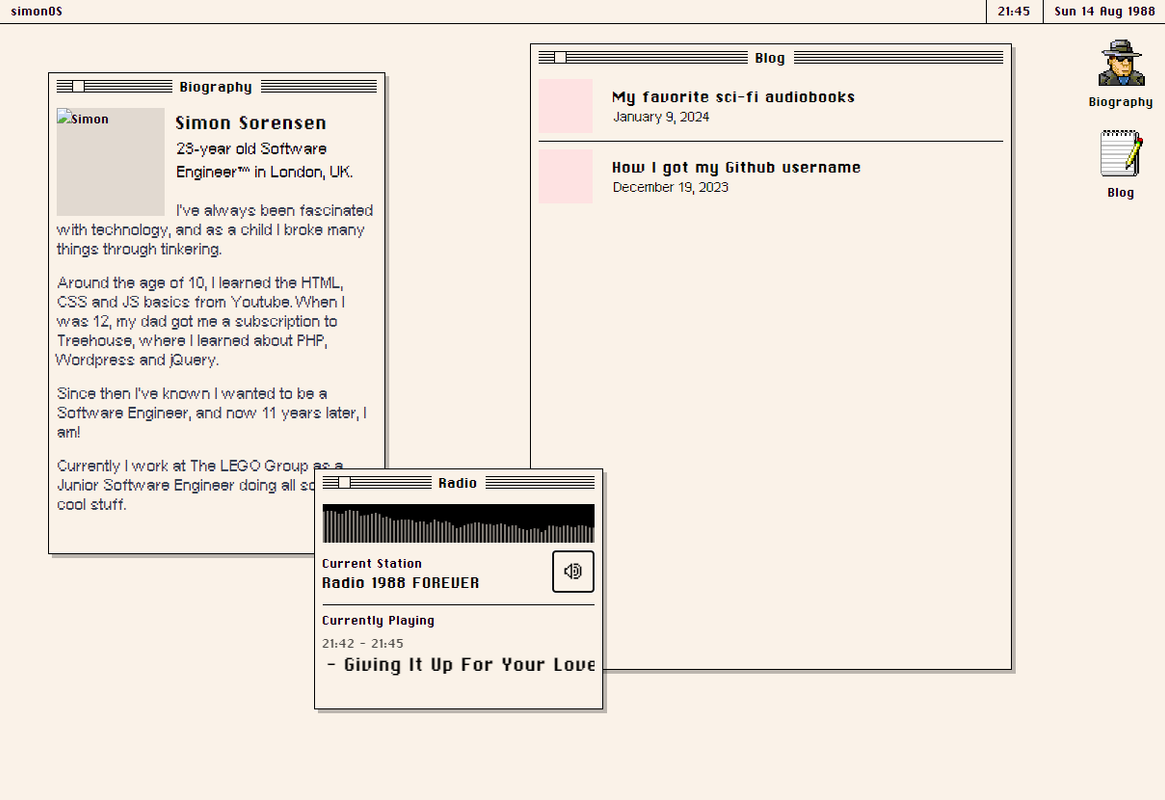Open 'My favorite sci-fi audiobooks' post
Screen dimensions: 1165x800
[x=733, y=97]
